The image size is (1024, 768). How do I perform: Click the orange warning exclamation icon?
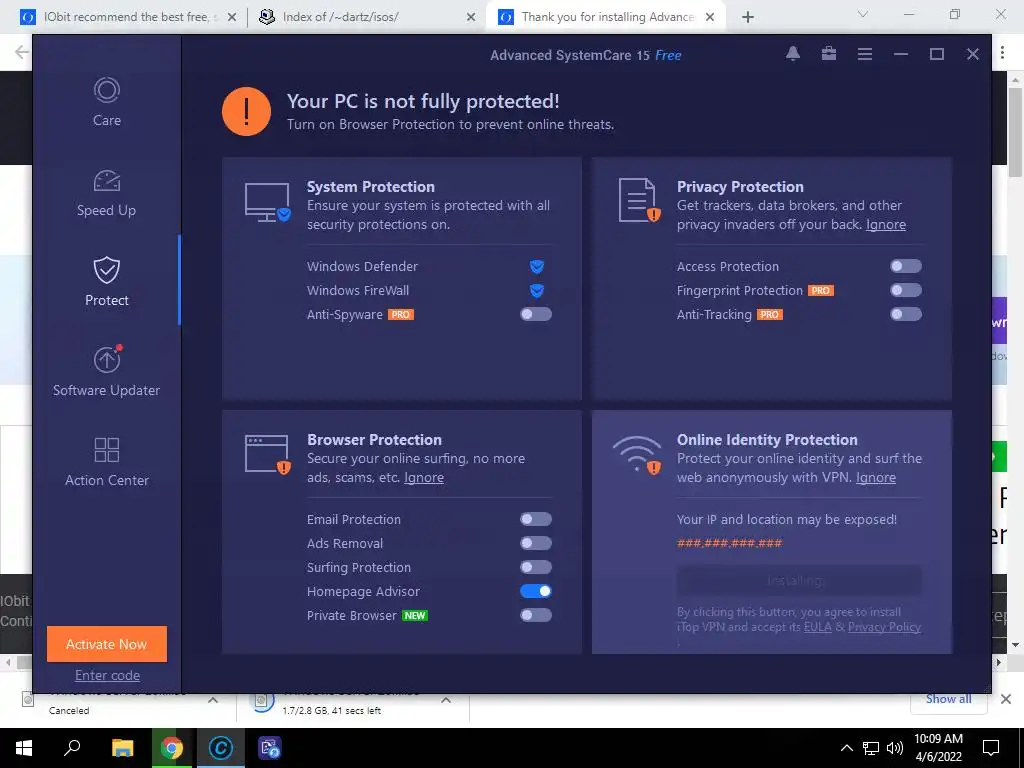246,112
